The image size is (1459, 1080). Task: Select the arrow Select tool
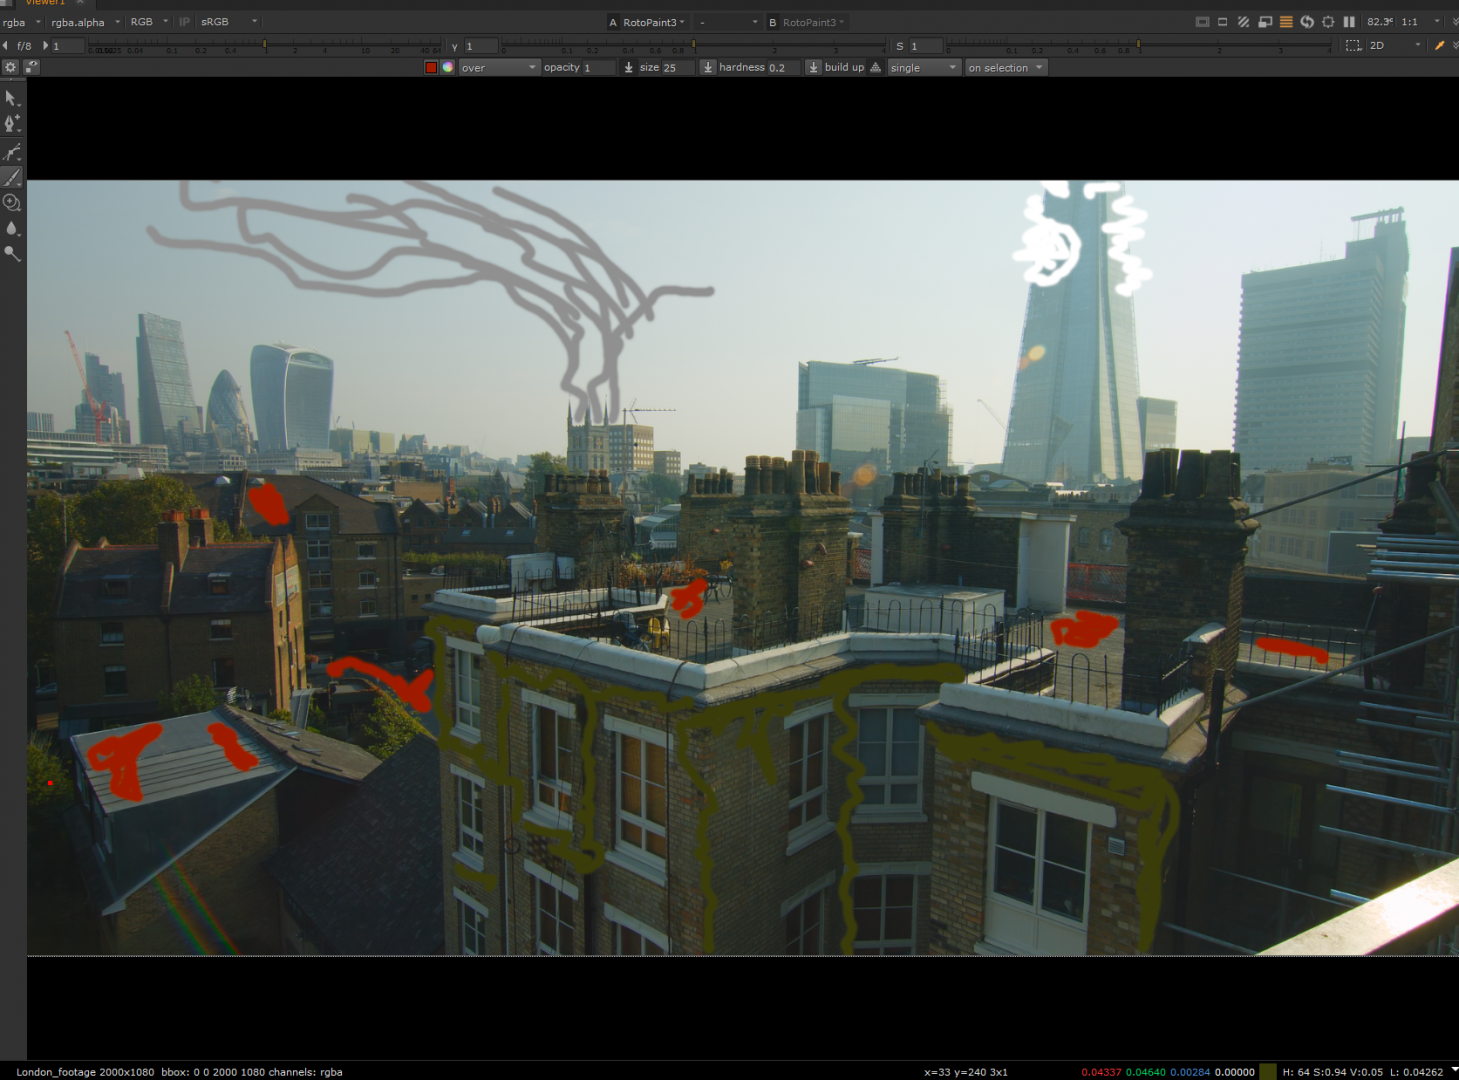point(11,98)
